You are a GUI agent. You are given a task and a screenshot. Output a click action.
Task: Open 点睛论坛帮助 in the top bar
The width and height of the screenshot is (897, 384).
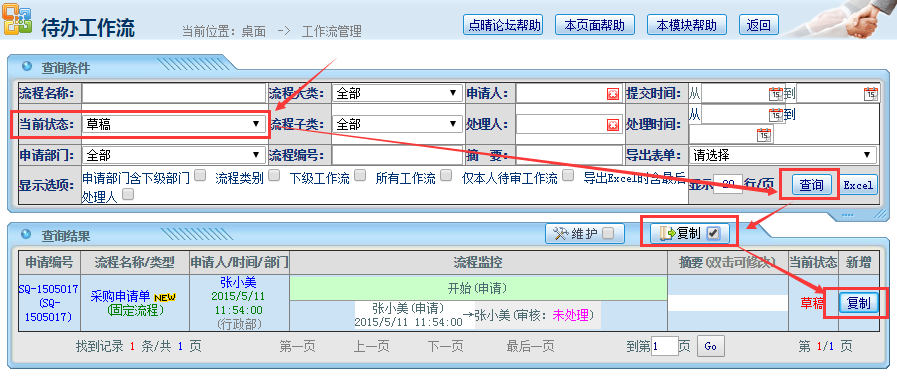tap(502, 25)
